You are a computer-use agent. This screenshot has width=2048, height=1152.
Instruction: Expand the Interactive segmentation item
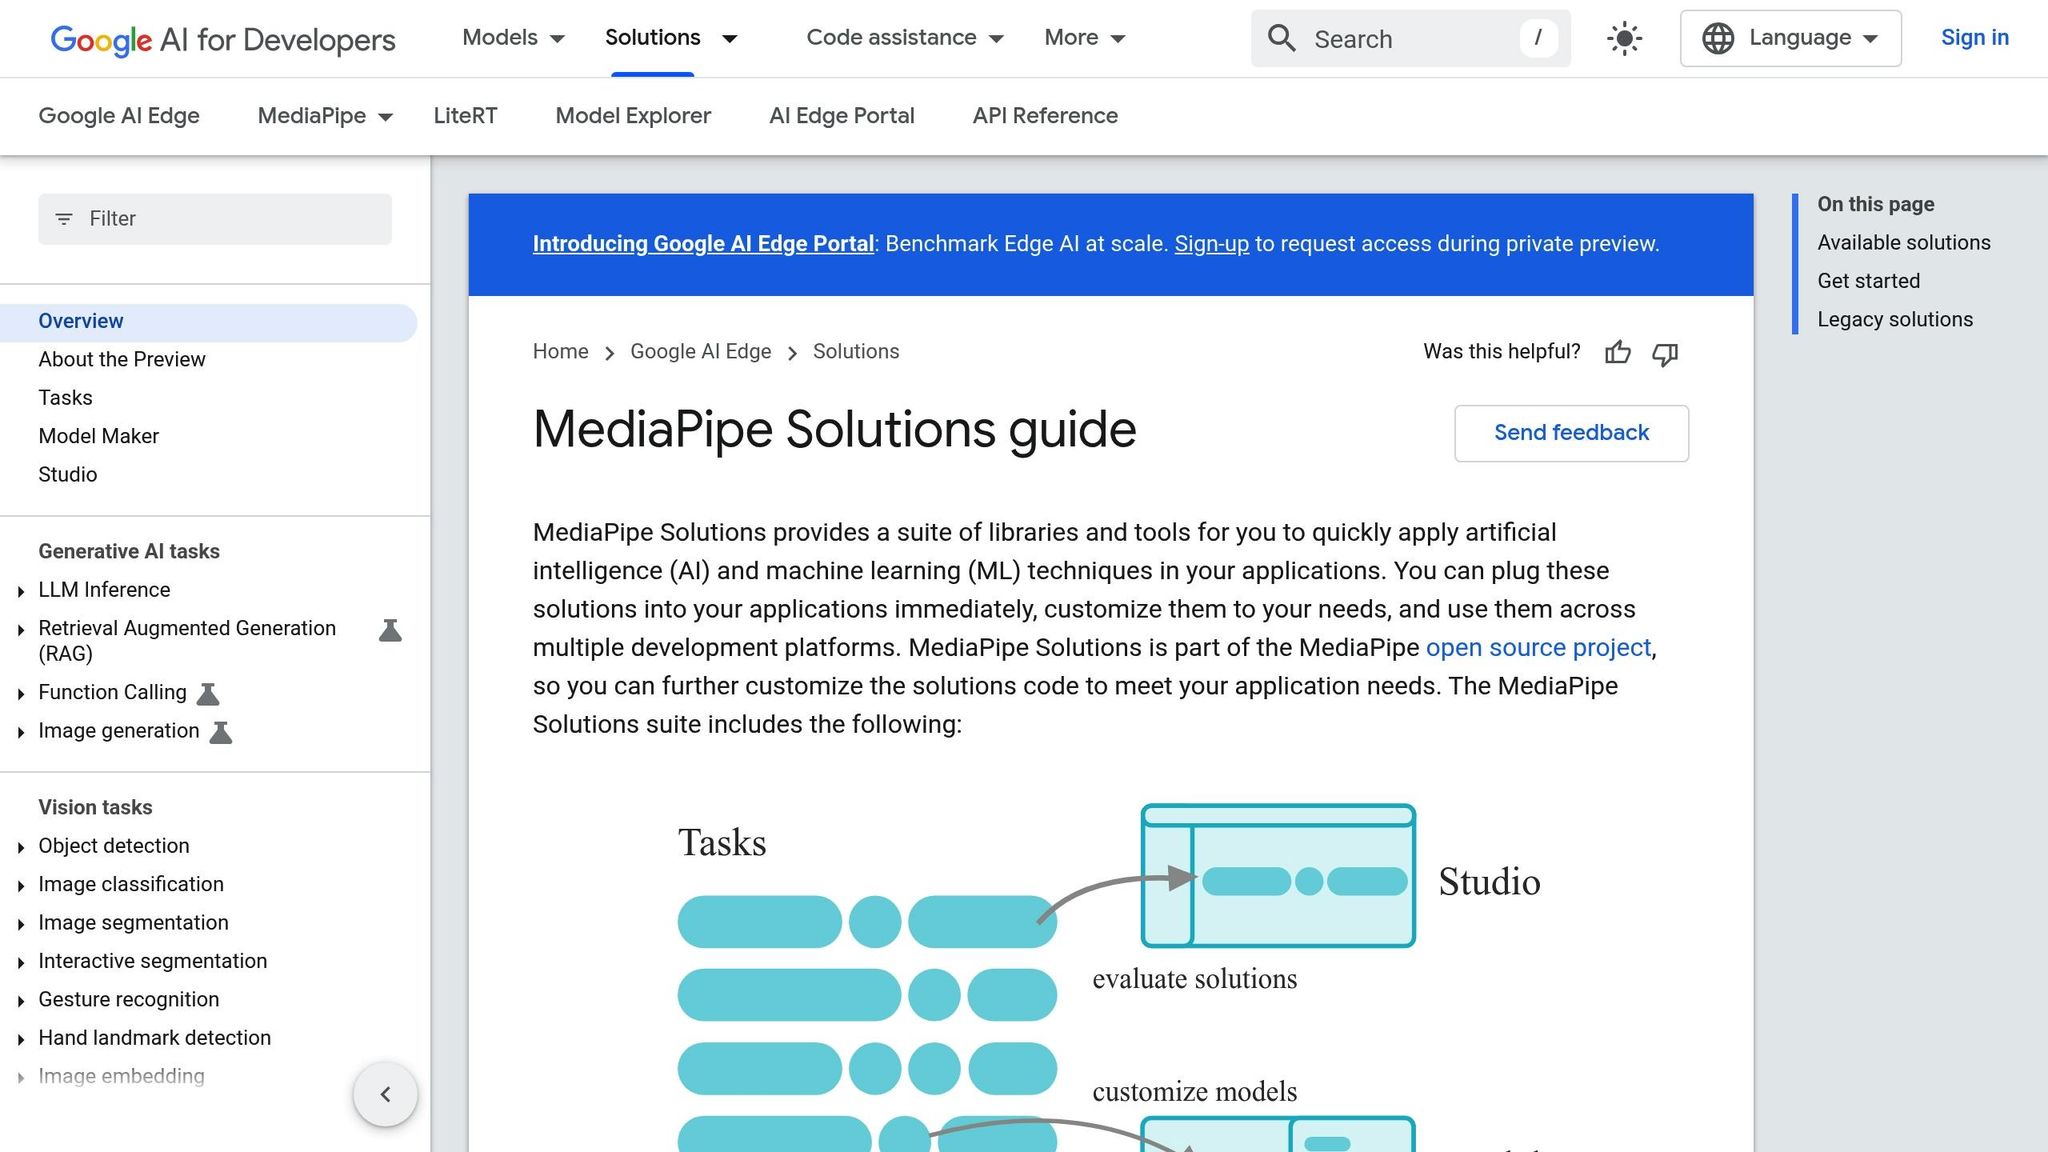21,962
